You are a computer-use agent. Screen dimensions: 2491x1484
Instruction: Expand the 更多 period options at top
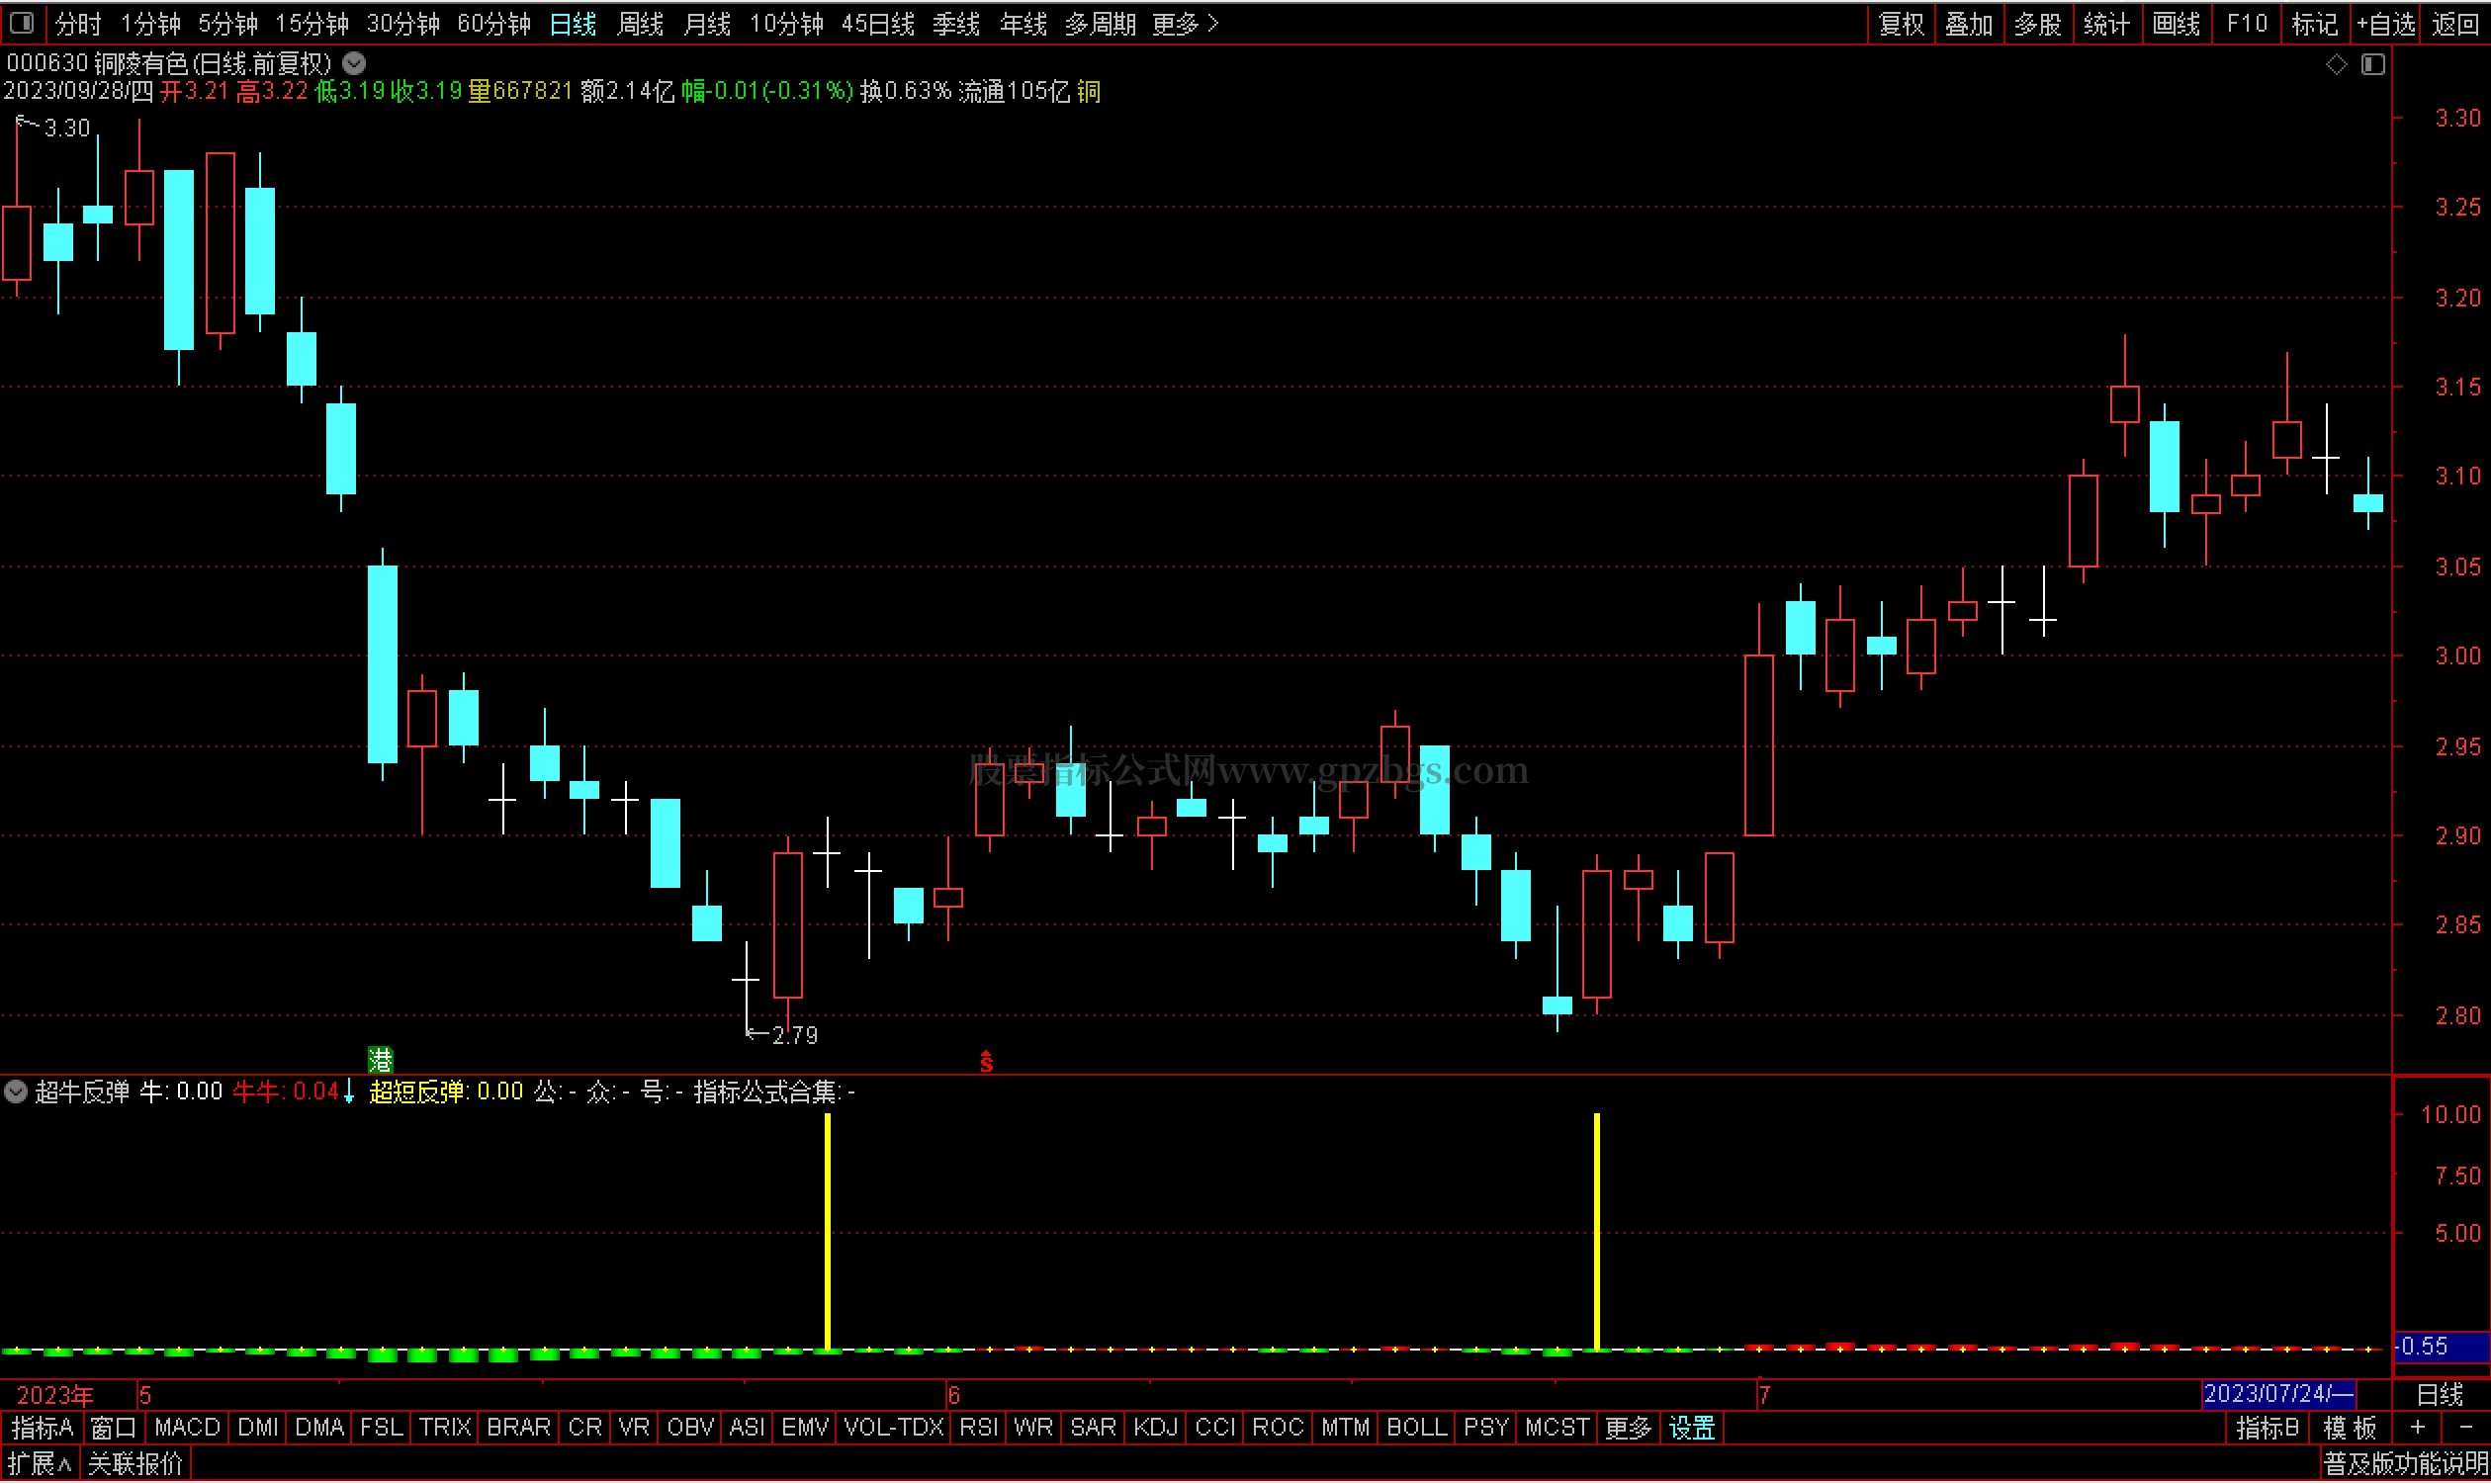[1185, 24]
